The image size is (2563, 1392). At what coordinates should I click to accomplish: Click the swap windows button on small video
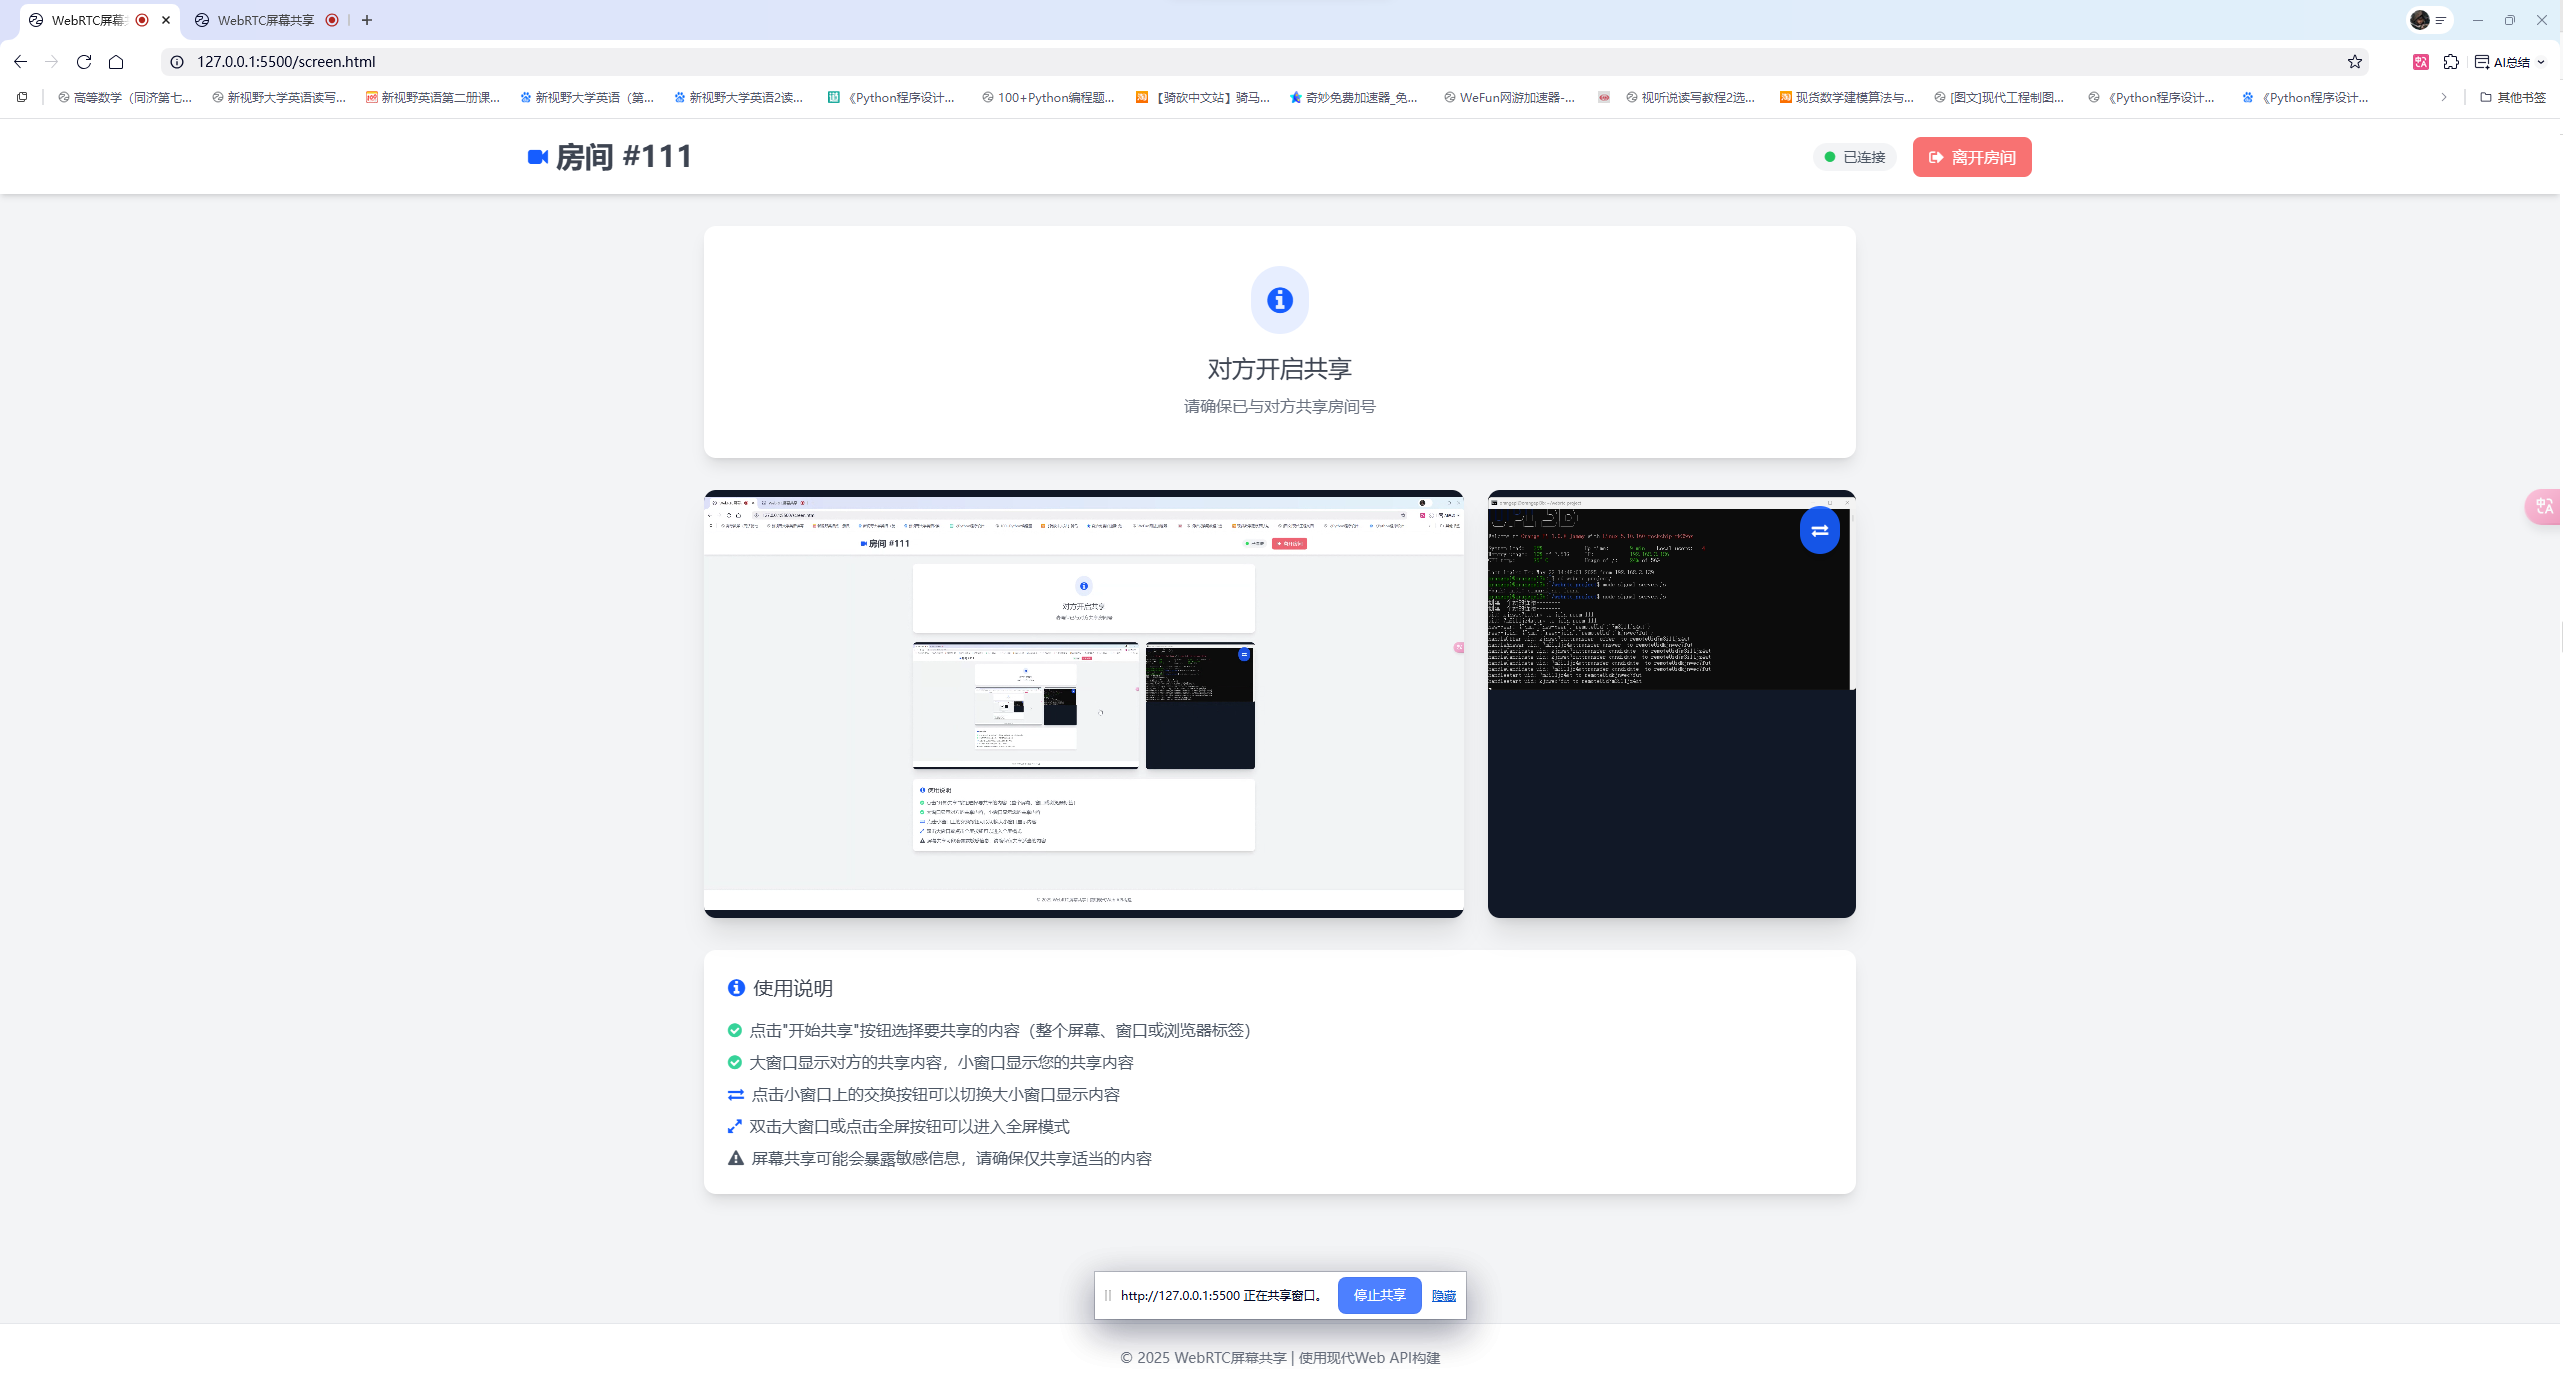(x=1819, y=530)
